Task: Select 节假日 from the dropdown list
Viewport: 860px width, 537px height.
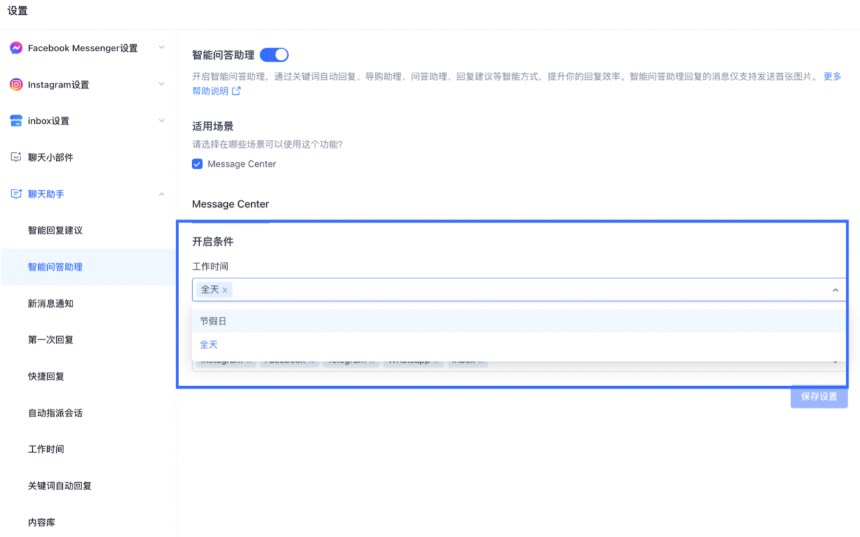Action: point(213,321)
